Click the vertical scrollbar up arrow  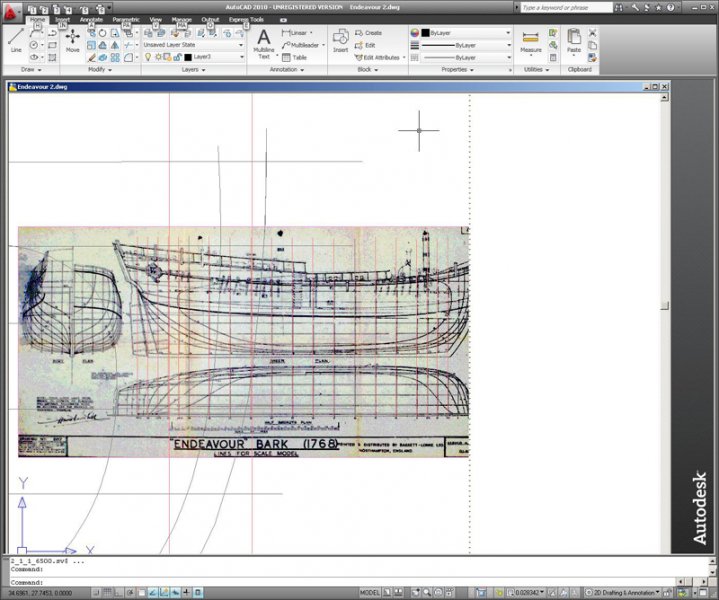coord(665,97)
